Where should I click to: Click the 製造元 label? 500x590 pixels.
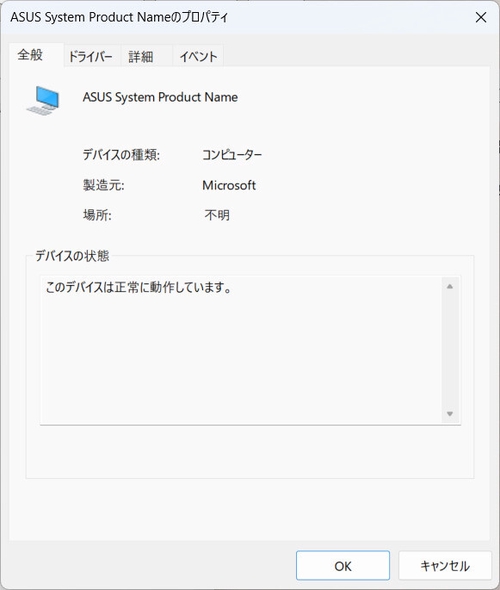[103, 185]
